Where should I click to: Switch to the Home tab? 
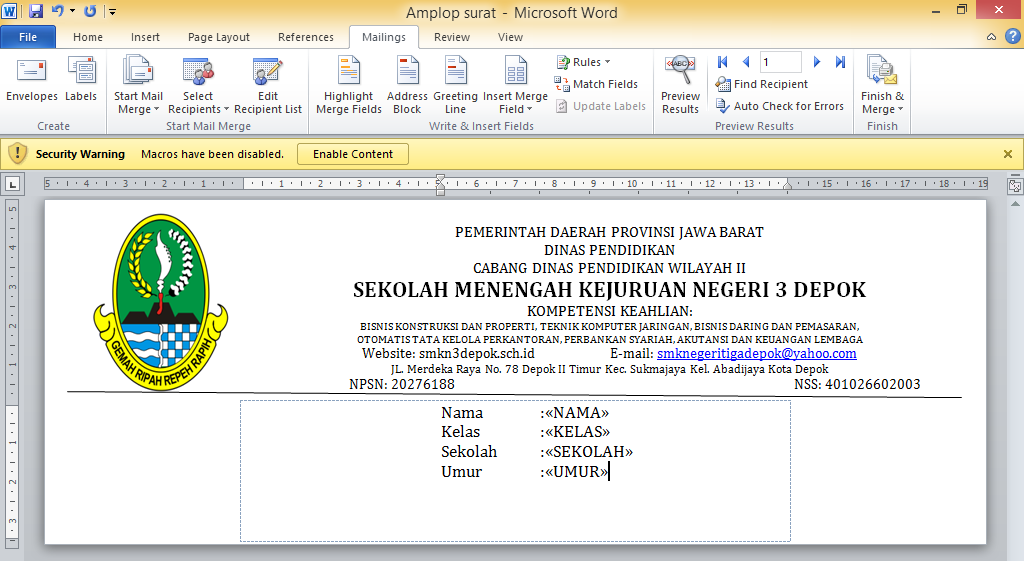[x=88, y=37]
